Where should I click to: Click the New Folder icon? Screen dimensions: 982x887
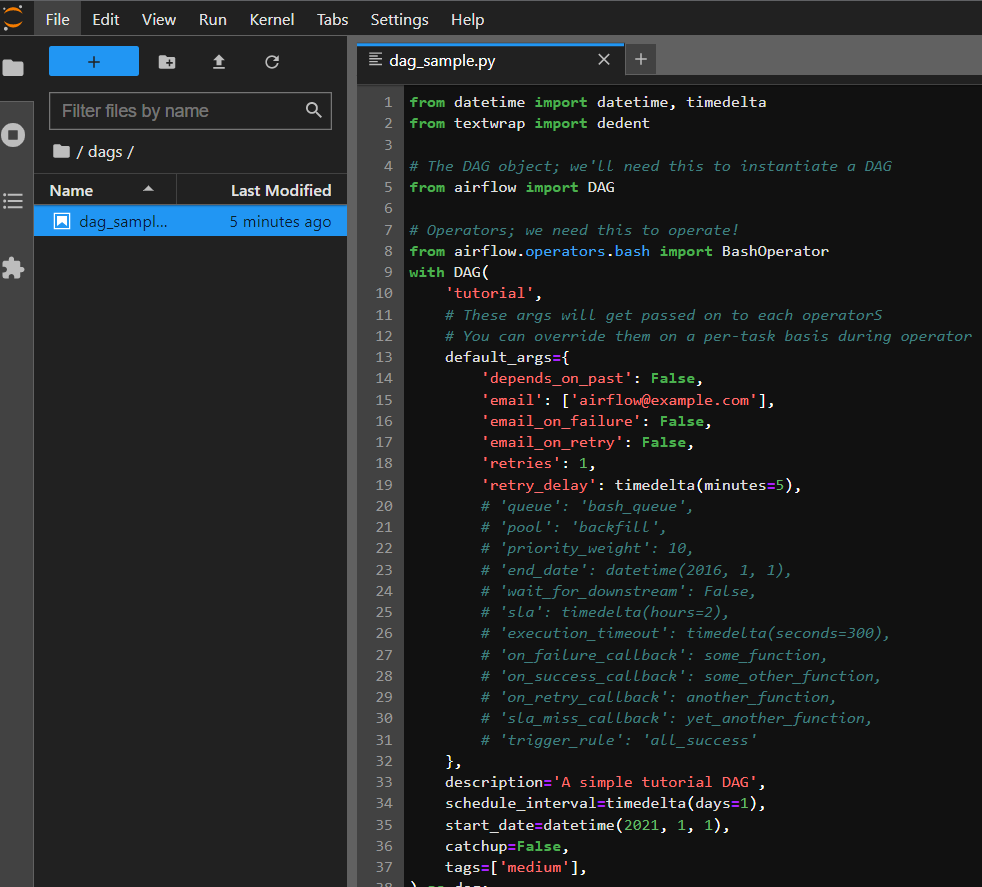[x=167, y=62]
